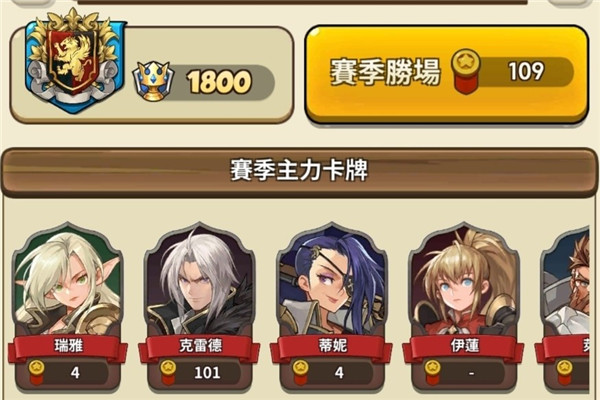Click the gold medal beside 109
The height and width of the screenshot is (400, 600).
point(466,71)
